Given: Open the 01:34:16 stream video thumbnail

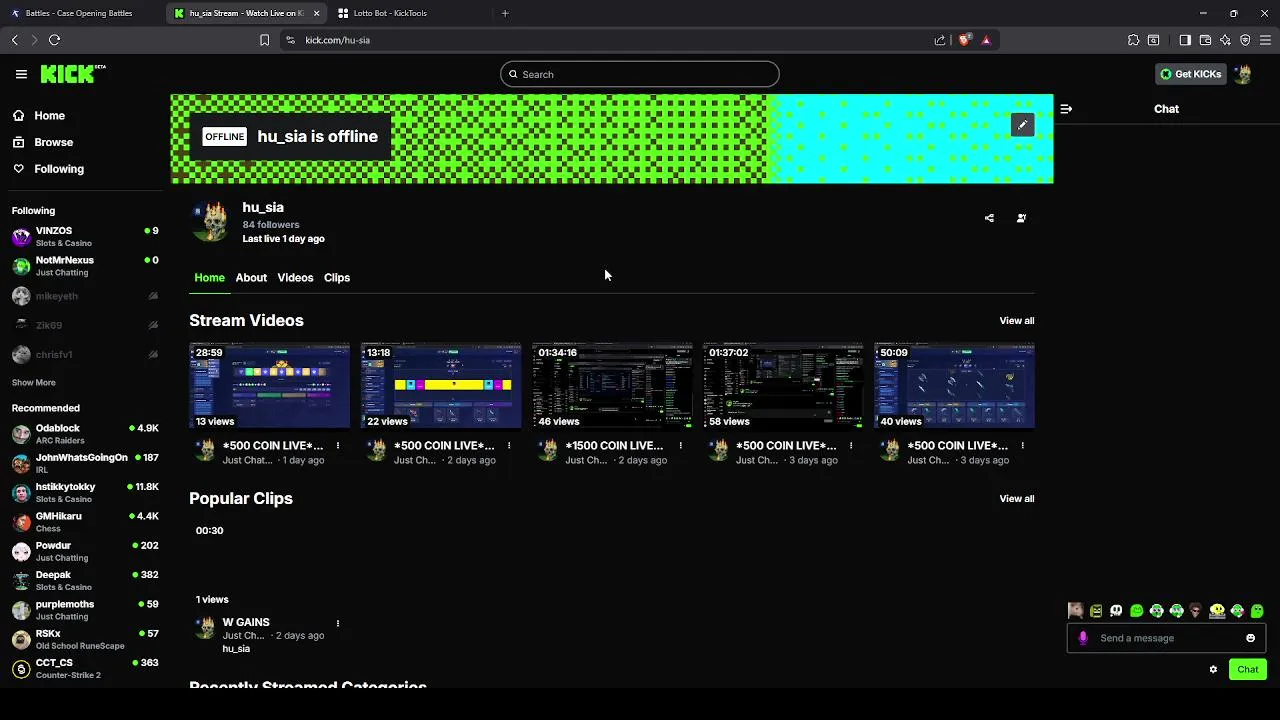Looking at the screenshot, I should click(x=612, y=386).
